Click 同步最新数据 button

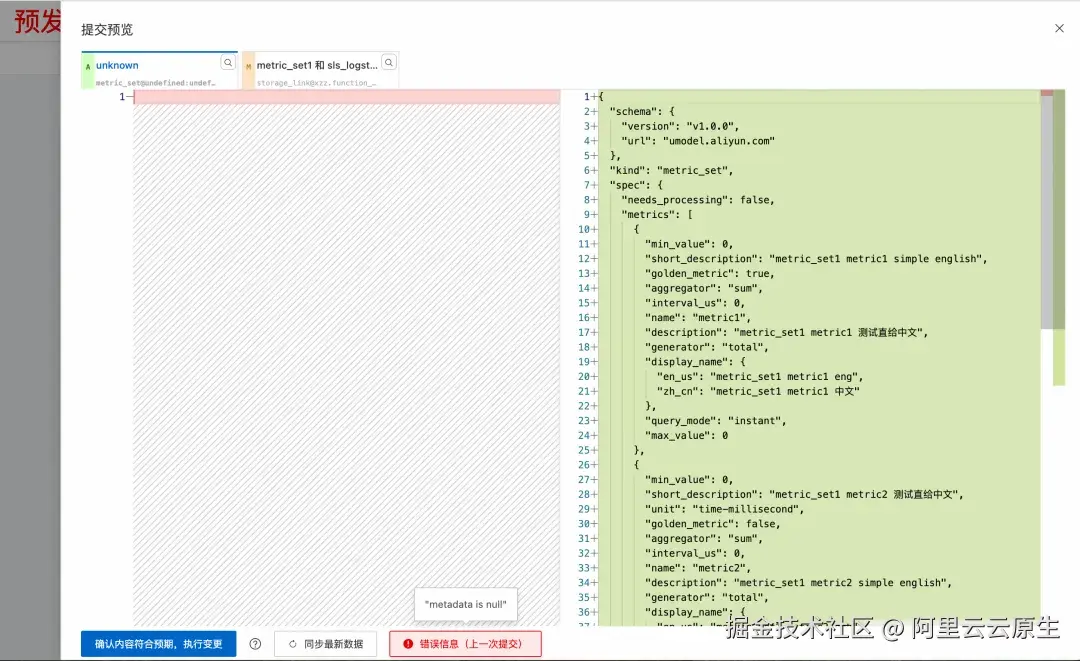tap(325, 644)
